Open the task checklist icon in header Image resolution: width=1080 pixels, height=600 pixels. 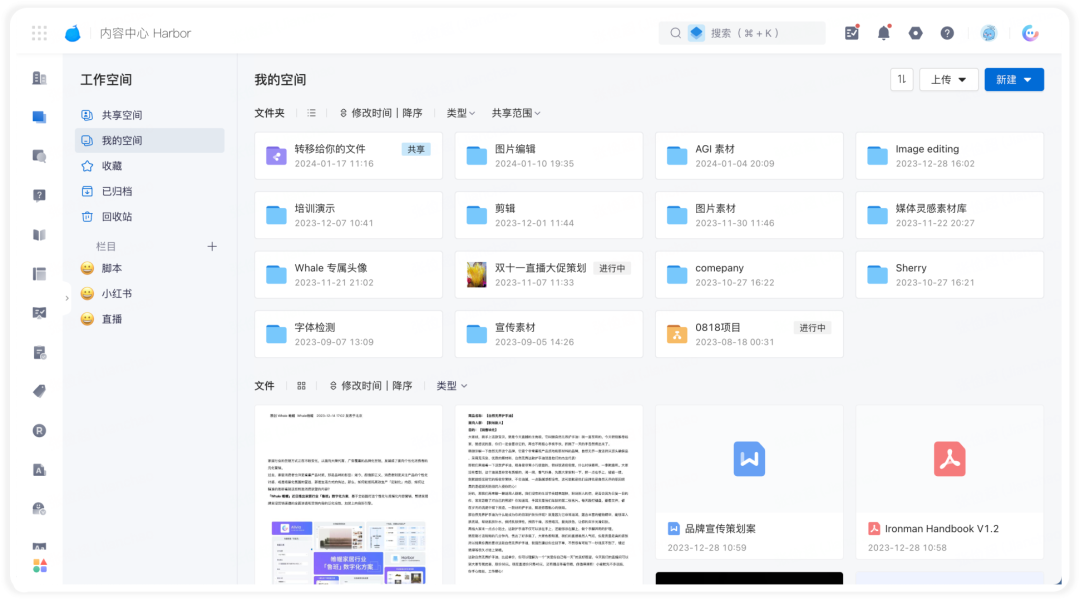click(851, 32)
